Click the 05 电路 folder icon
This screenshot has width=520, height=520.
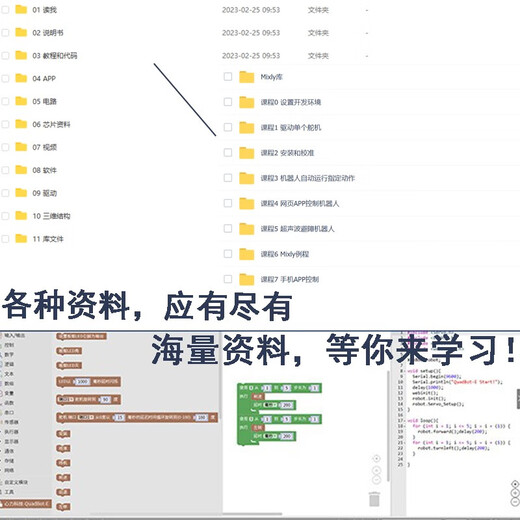point(21,101)
